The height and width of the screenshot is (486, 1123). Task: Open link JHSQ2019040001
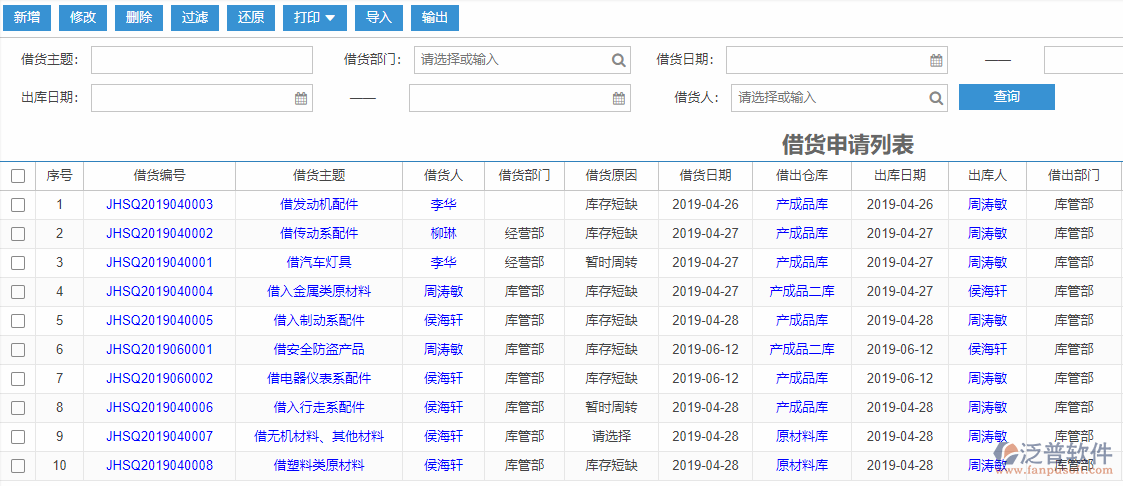click(160, 263)
